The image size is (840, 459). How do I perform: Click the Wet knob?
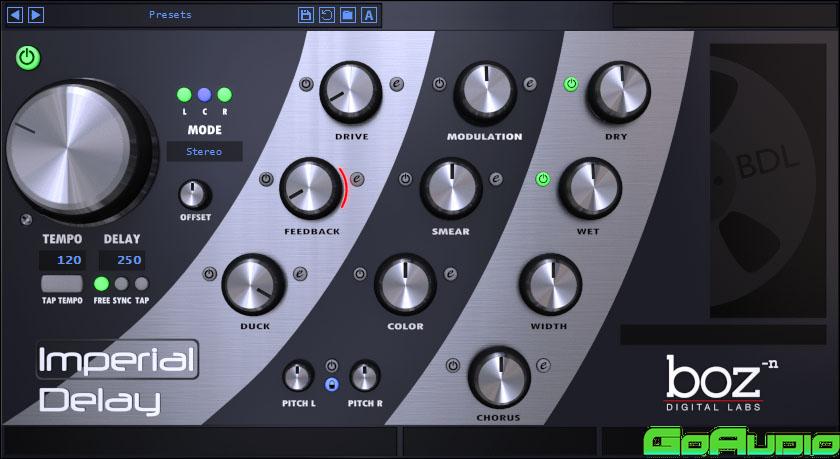coord(590,188)
